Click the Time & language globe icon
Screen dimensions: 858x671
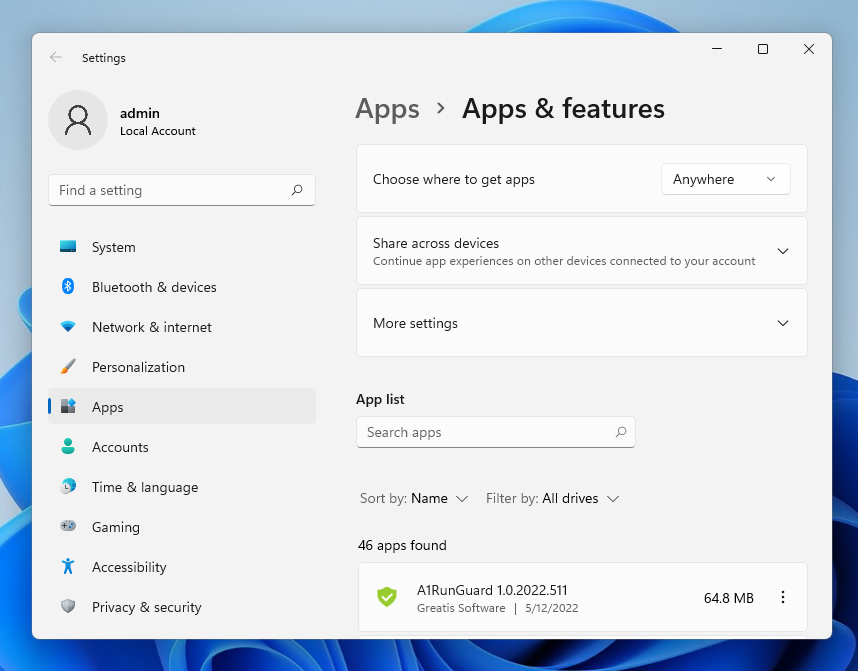point(68,487)
